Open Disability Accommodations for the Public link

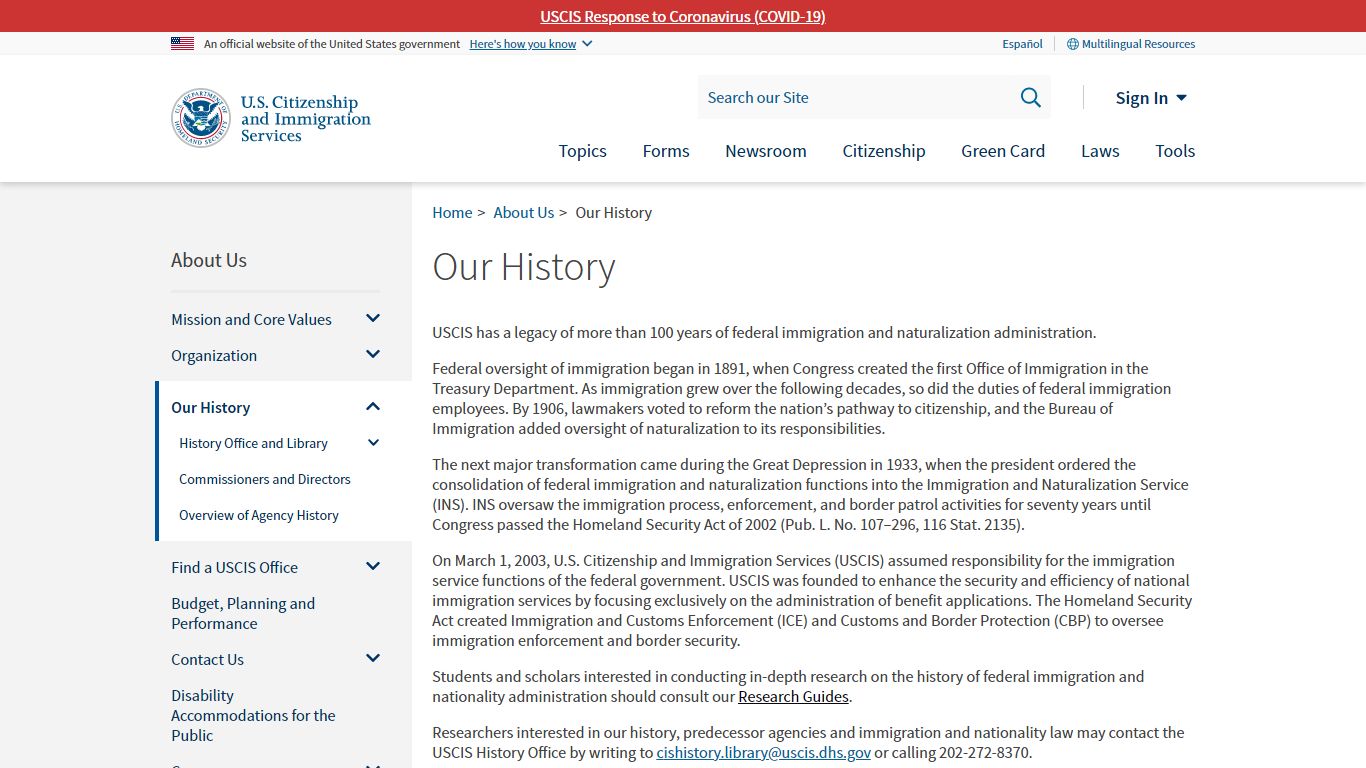pos(253,715)
